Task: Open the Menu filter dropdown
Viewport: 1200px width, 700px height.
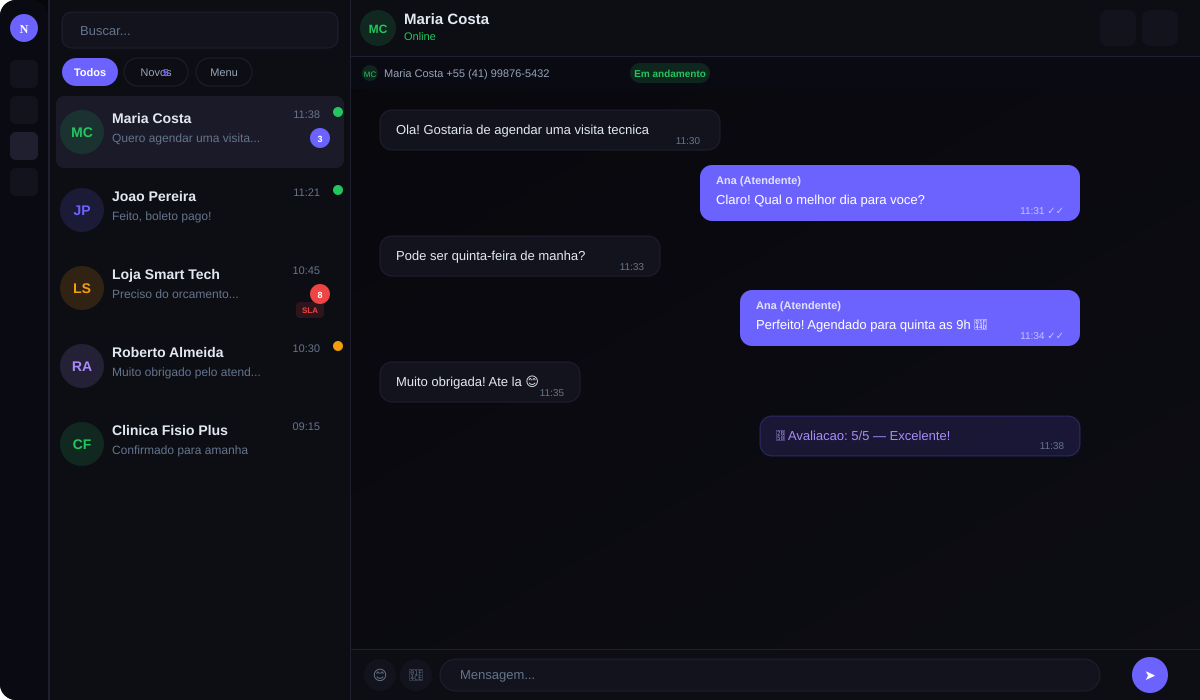Action: click(223, 72)
